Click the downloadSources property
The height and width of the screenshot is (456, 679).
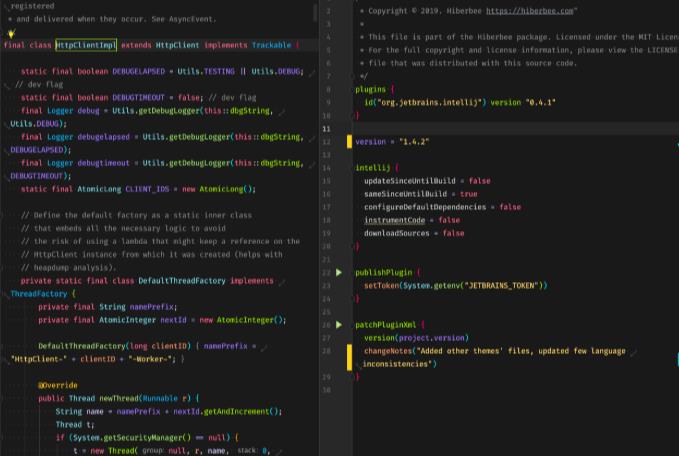(397, 233)
